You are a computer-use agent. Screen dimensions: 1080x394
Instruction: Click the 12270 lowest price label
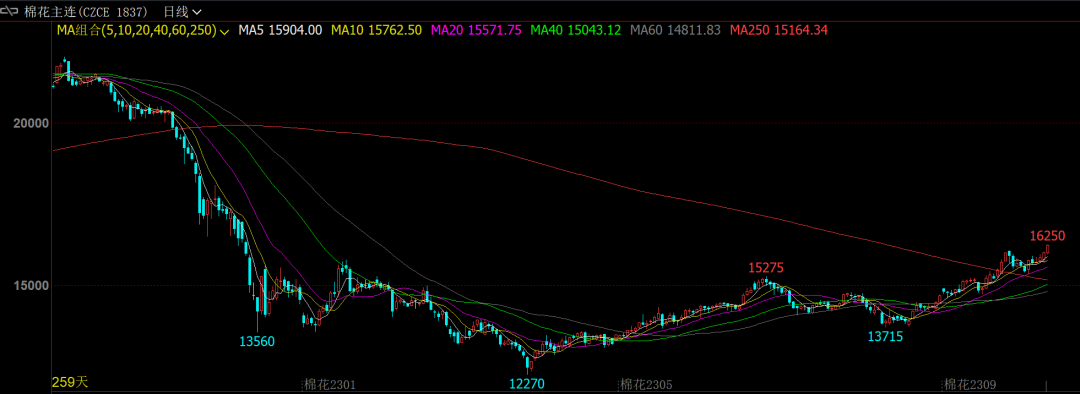(527, 383)
